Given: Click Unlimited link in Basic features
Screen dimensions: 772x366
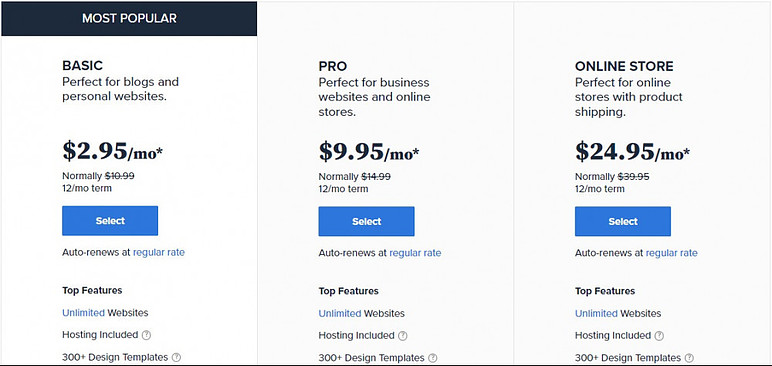Looking at the screenshot, I should coord(83,313).
